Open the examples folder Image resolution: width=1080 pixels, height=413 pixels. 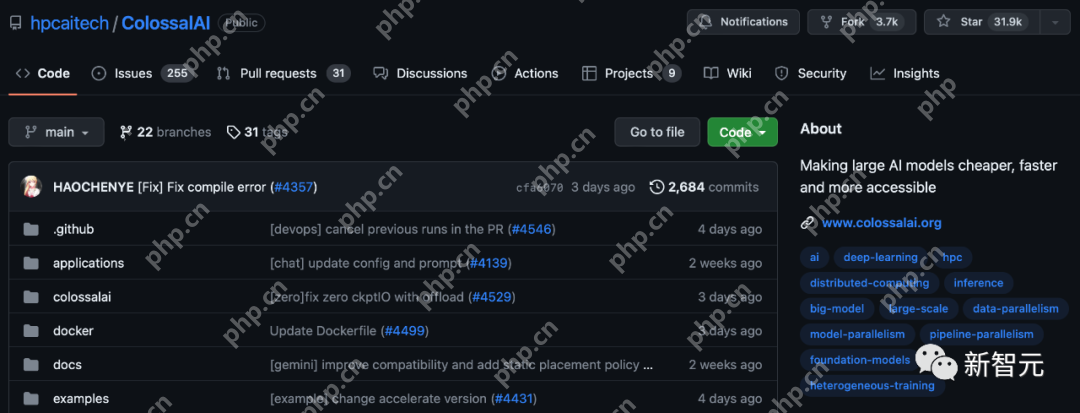tap(81, 399)
